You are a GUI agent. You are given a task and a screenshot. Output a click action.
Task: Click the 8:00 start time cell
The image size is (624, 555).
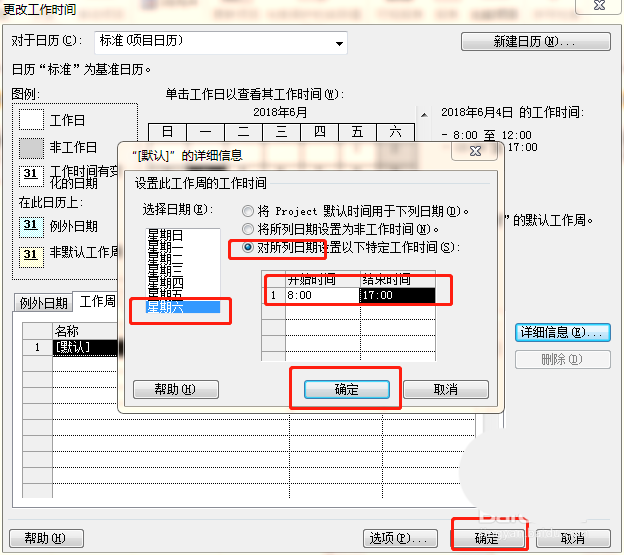(322, 296)
